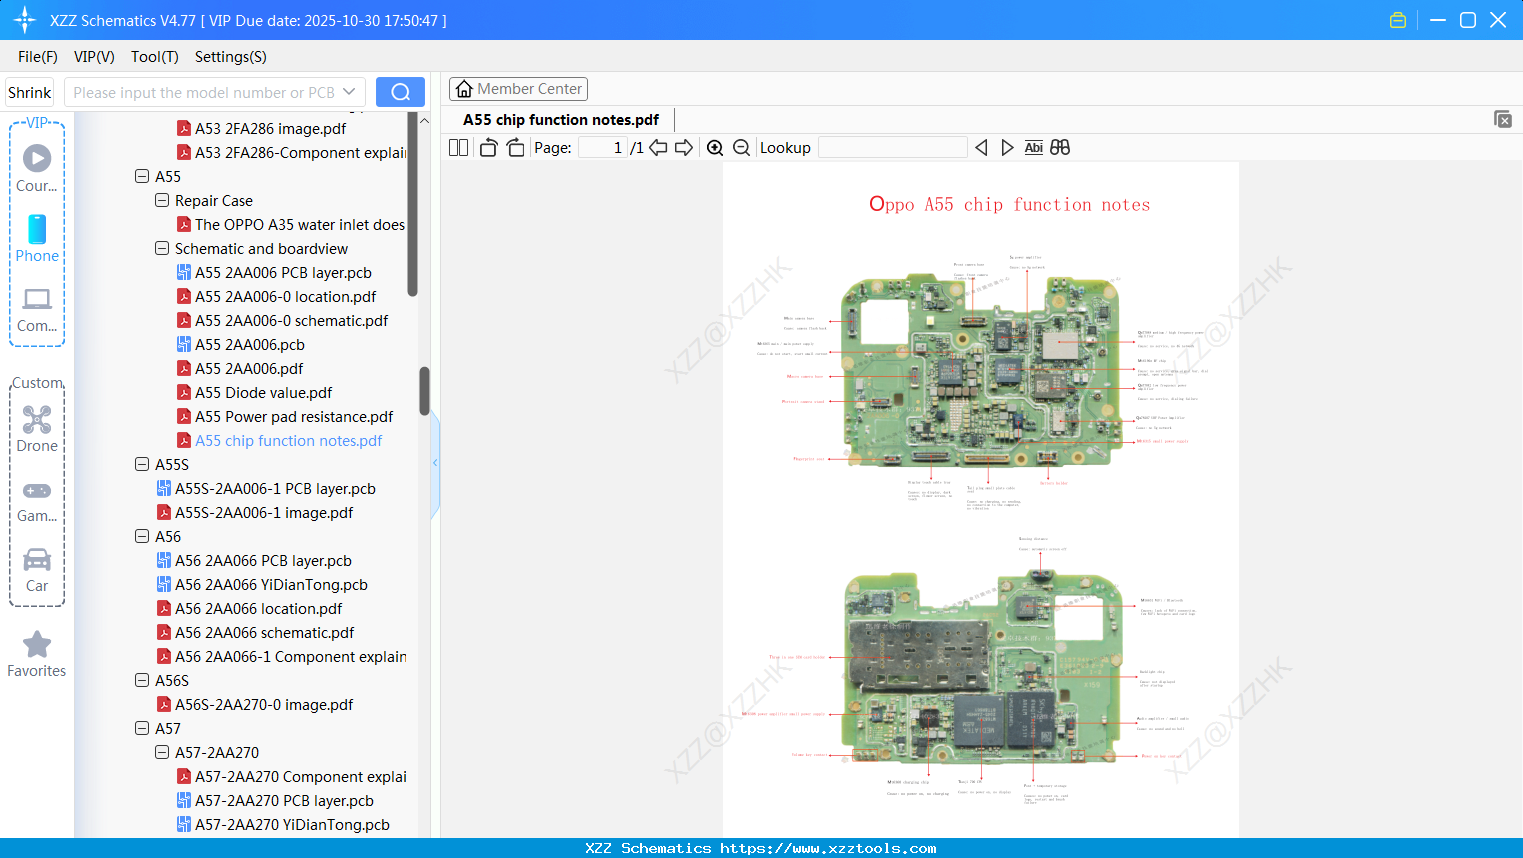
Task: Open the Car schematics category
Action: point(36,565)
